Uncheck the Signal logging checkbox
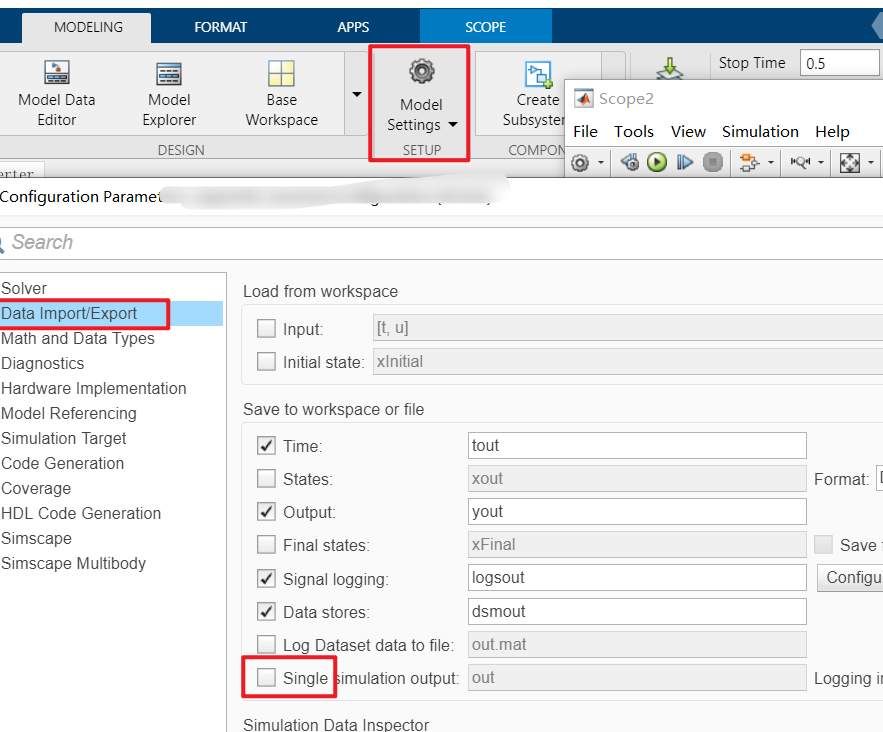Image resolution: width=883 pixels, height=732 pixels. click(x=266, y=577)
